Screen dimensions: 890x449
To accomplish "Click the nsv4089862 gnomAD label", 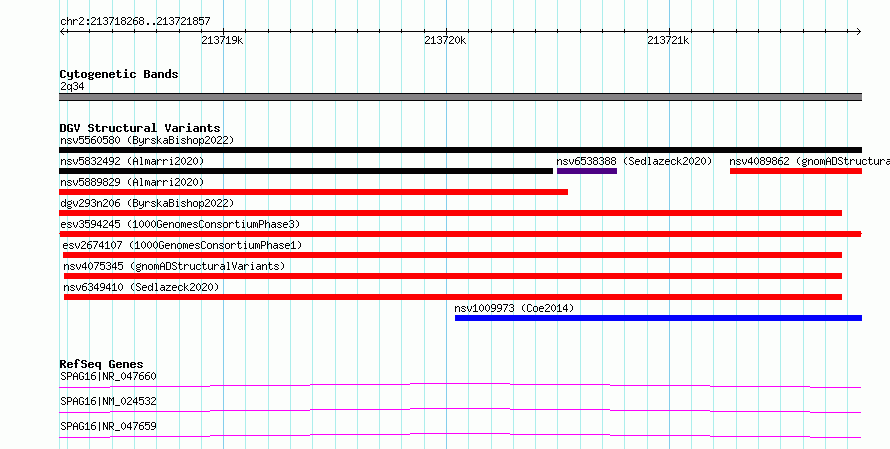I will pyautogui.click(x=809, y=161).
